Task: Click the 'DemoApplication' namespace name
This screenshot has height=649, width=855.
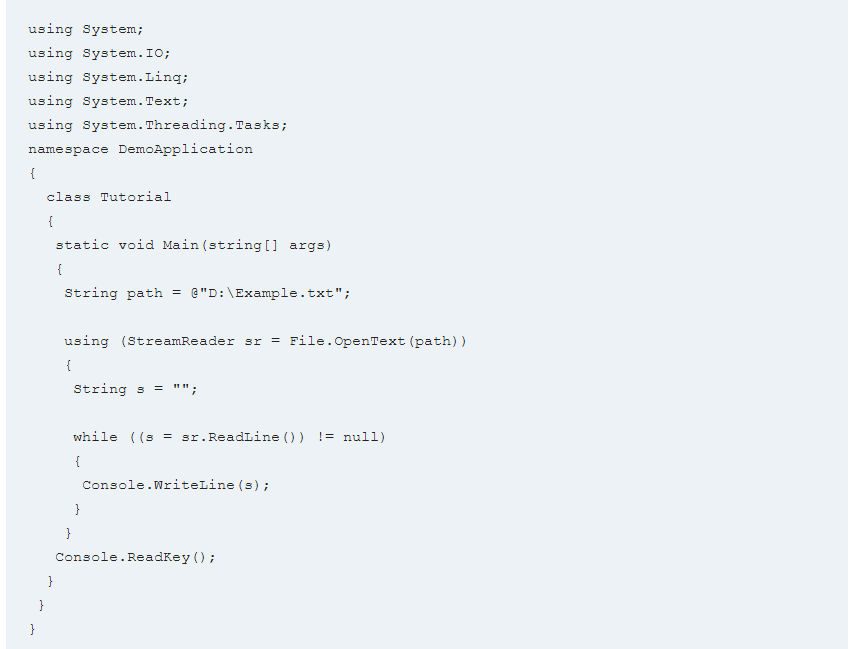Action: tap(185, 149)
